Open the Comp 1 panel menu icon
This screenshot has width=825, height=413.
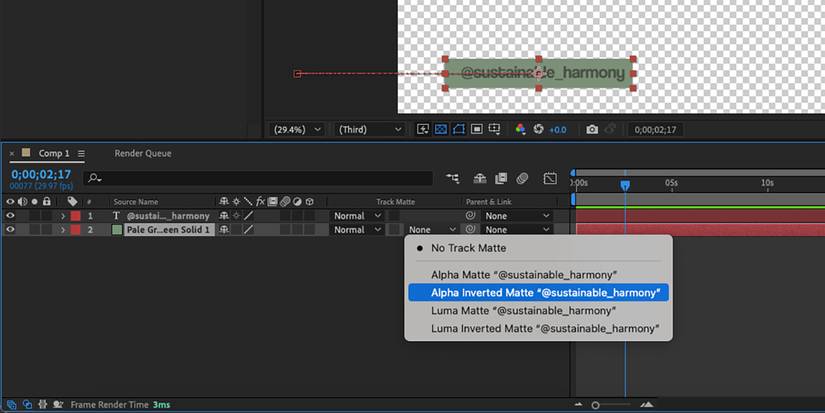(81, 154)
